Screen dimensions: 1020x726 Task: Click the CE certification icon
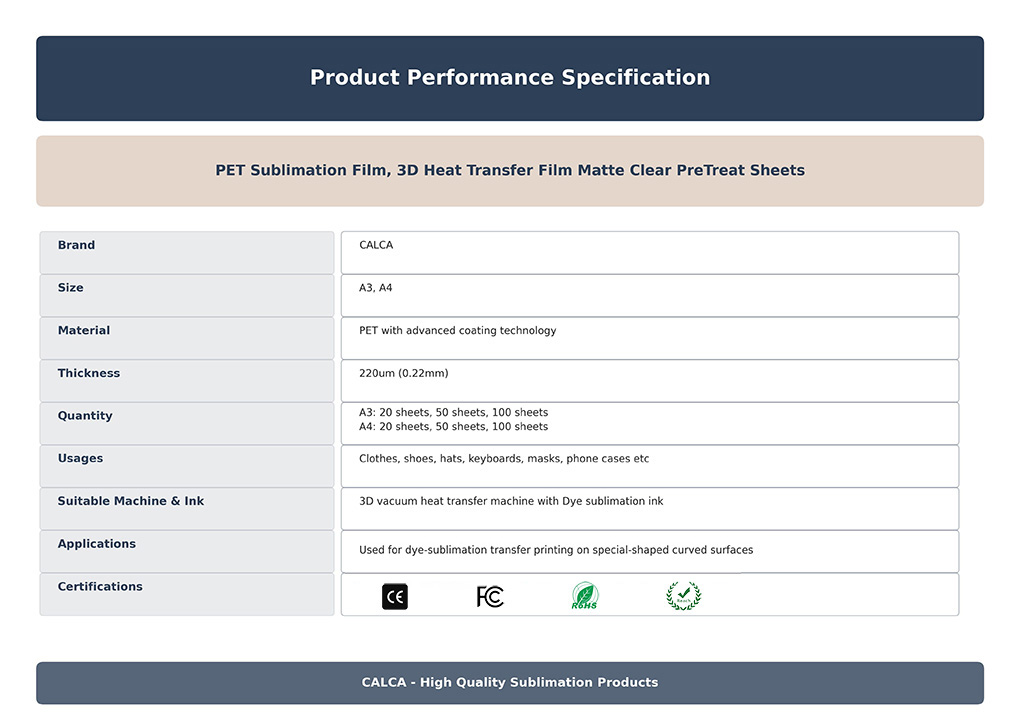point(395,597)
